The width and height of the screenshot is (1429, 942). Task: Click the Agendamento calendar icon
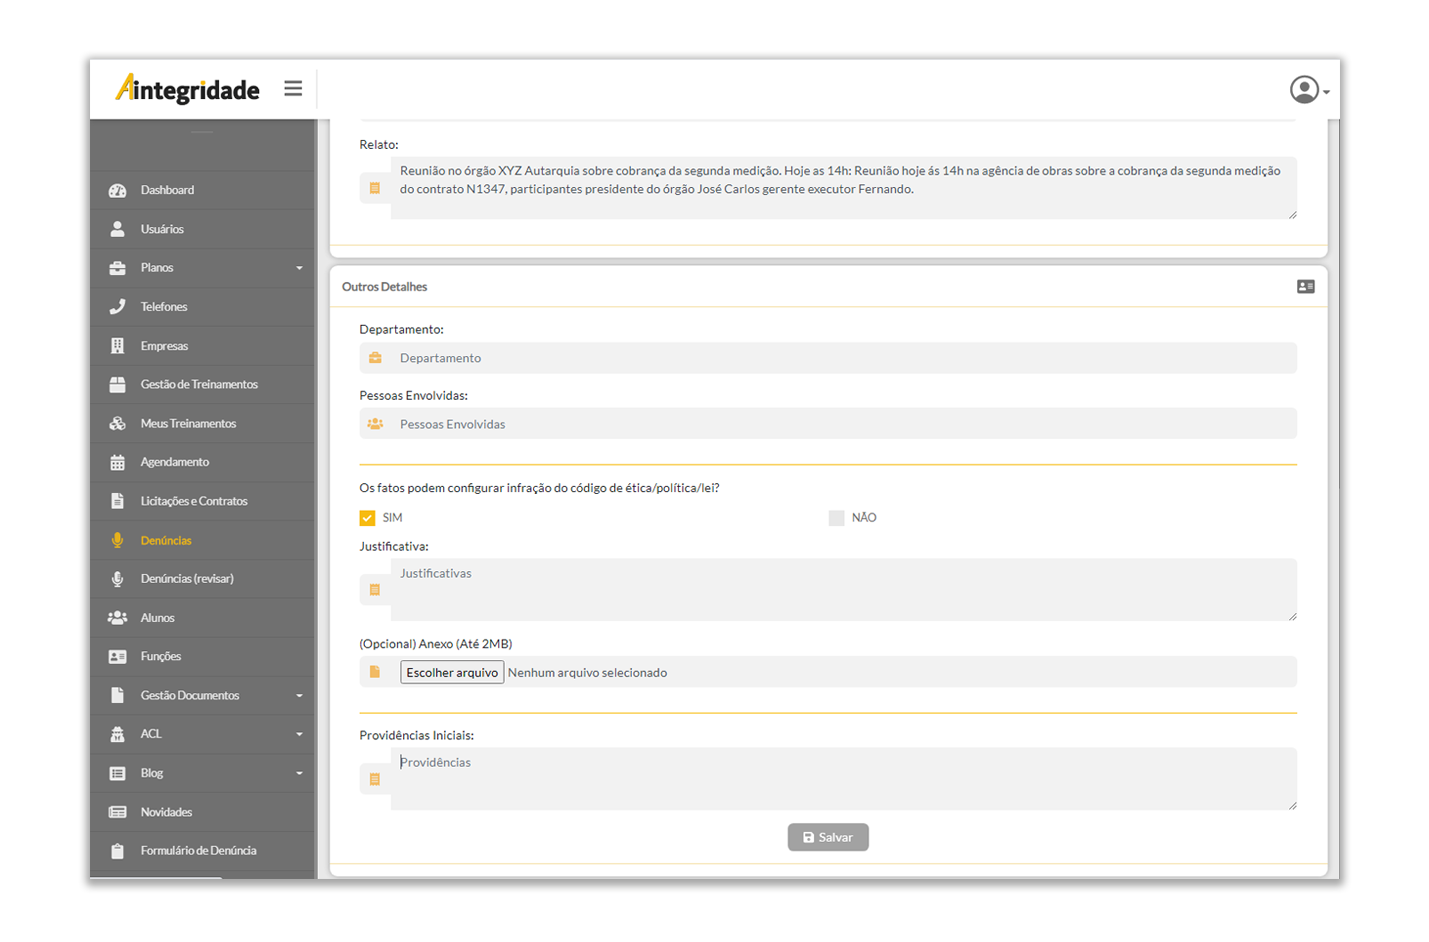point(117,462)
